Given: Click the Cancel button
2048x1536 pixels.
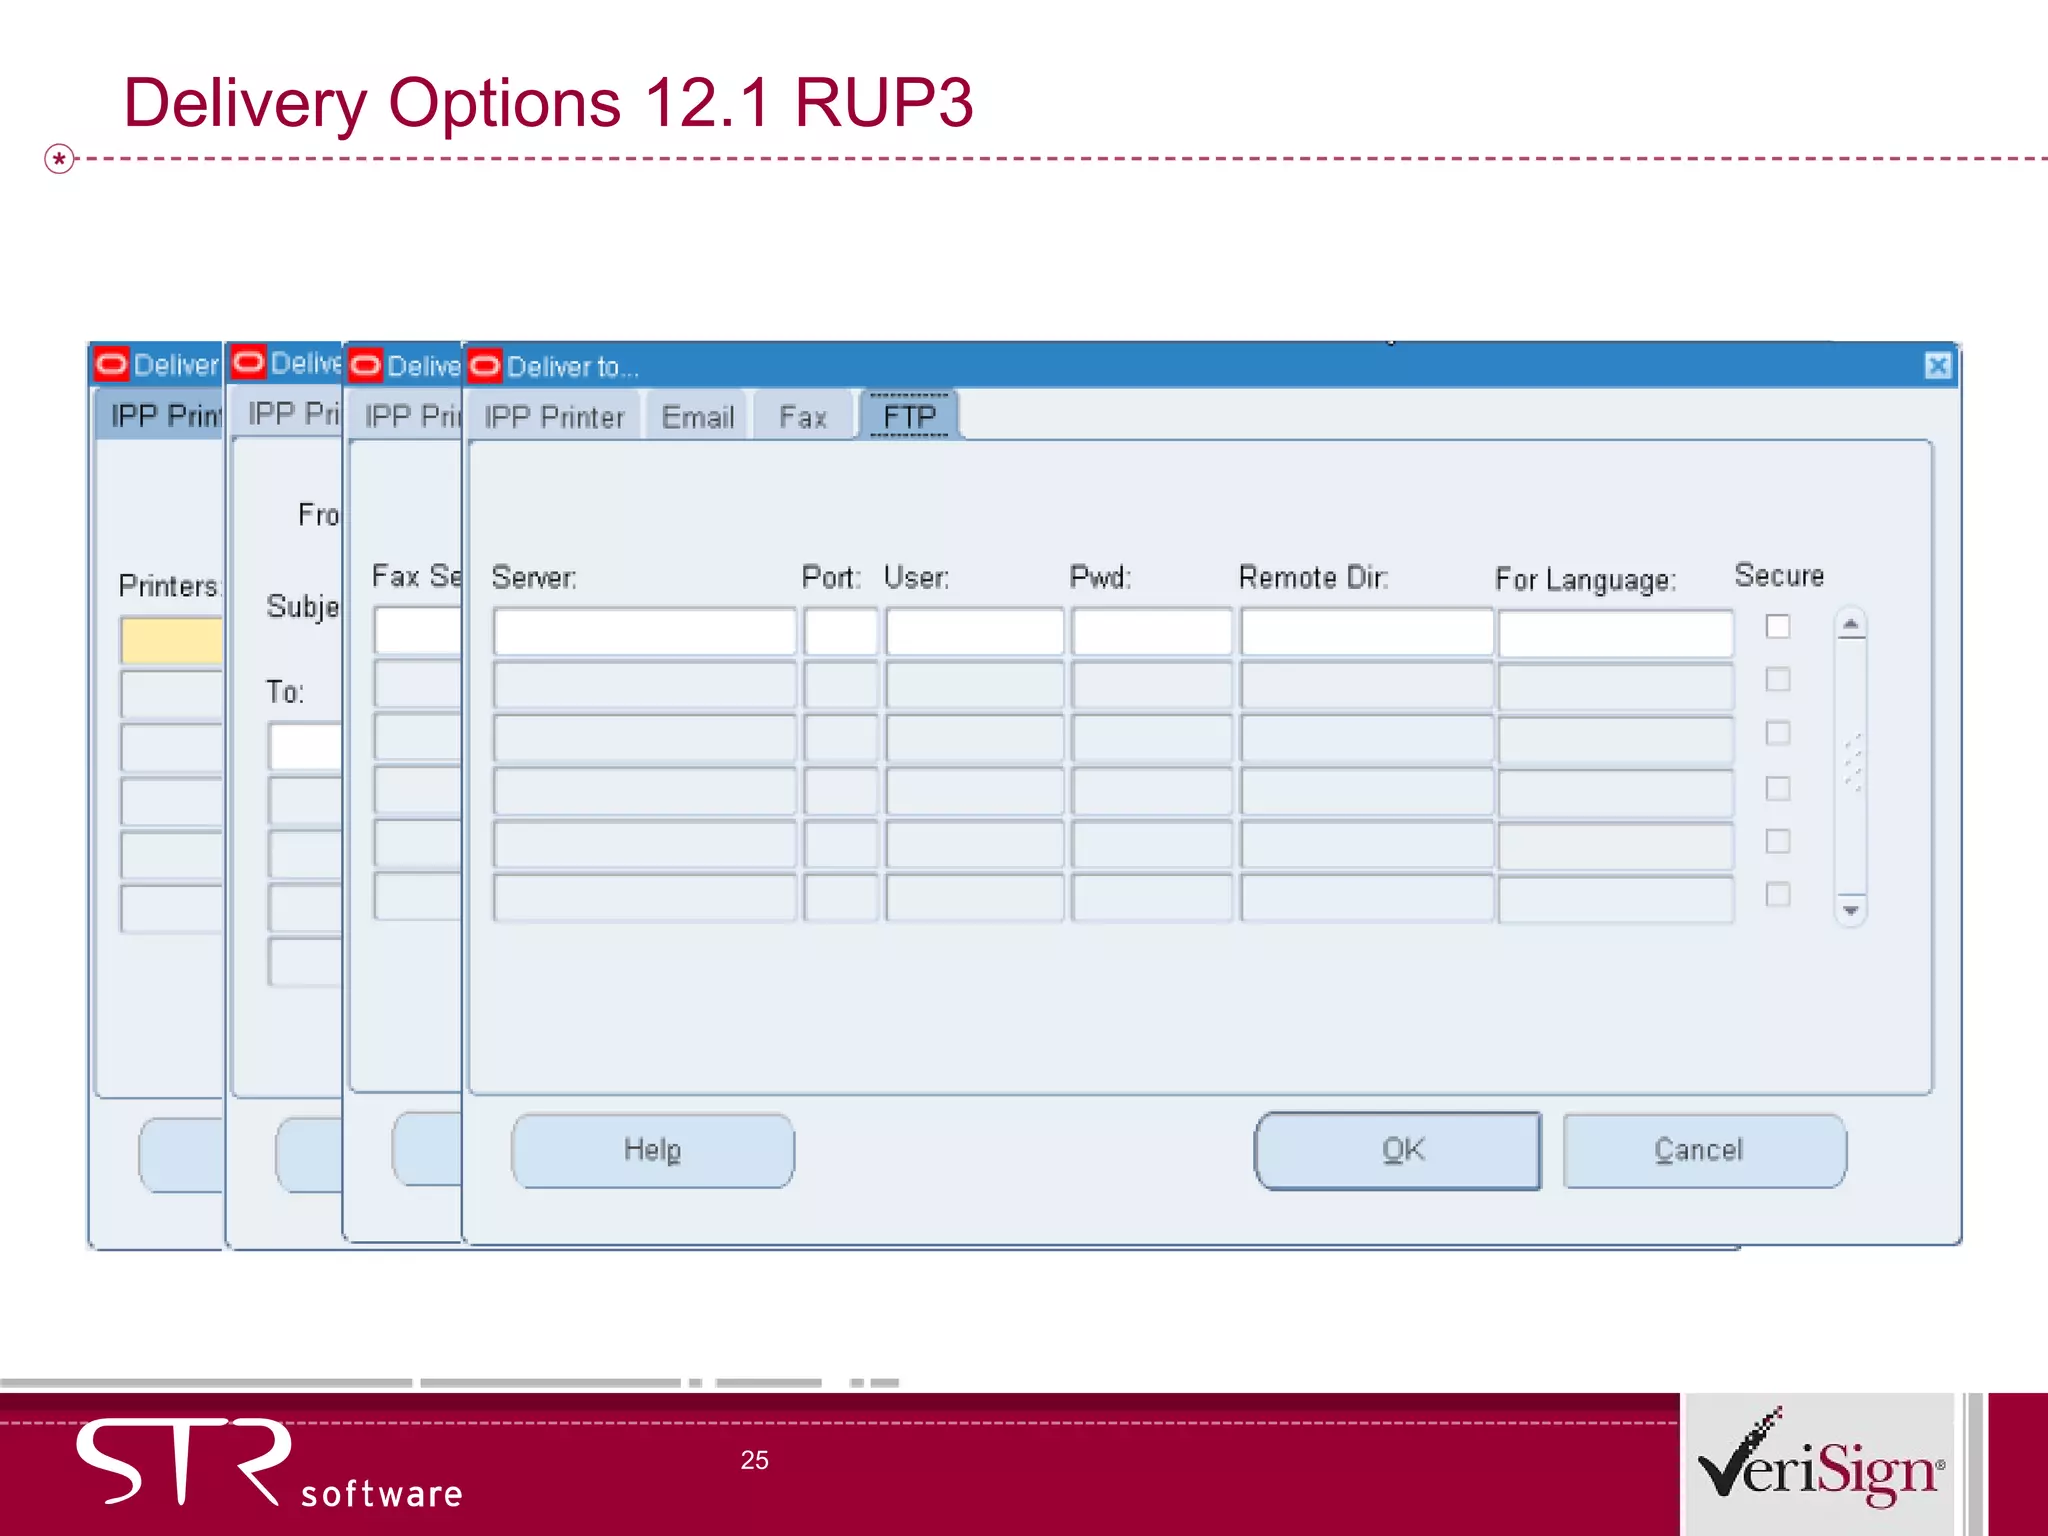Looking at the screenshot, I should tap(1704, 1150).
